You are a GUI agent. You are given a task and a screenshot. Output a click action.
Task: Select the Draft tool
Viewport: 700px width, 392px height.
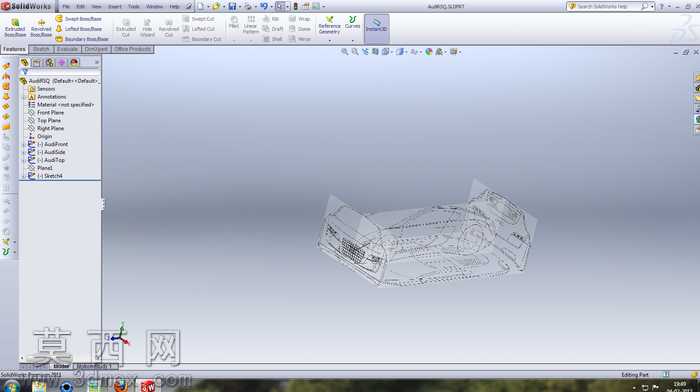(272, 29)
